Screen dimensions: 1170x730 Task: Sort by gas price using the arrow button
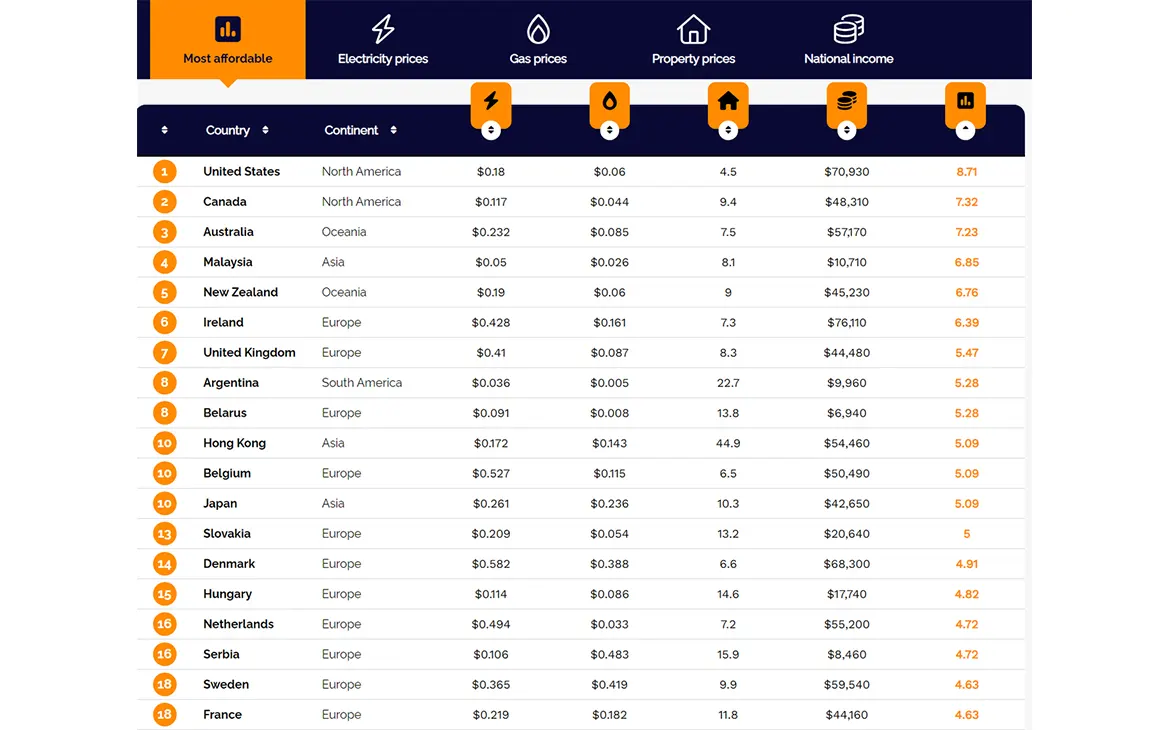coord(610,130)
